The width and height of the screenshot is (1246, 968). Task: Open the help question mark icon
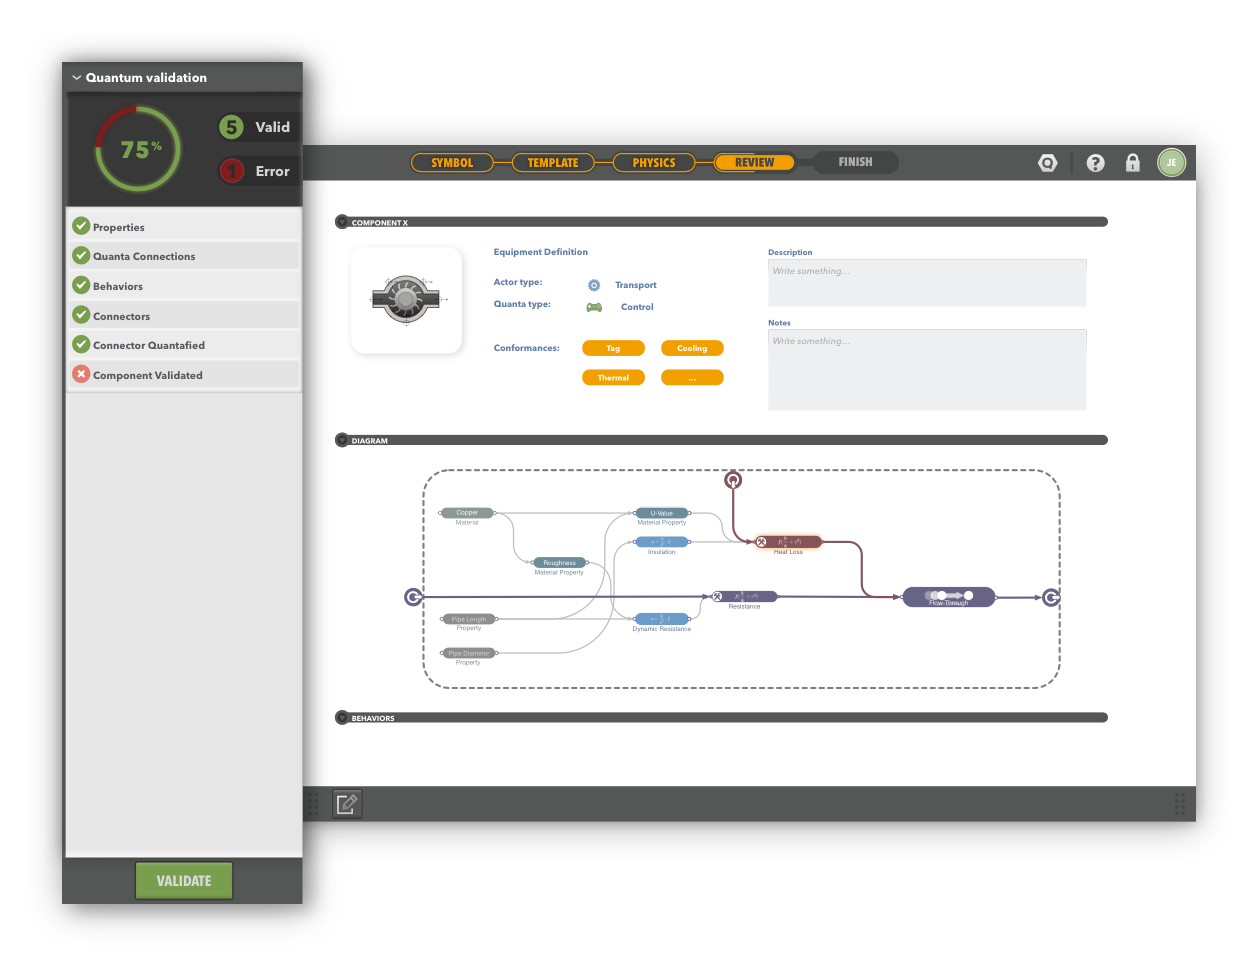(x=1095, y=163)
